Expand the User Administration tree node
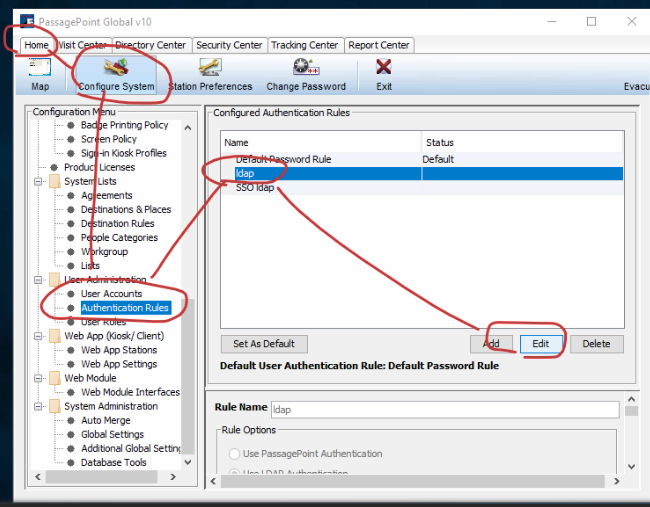The image size is (650, 507). coord(39,280)
